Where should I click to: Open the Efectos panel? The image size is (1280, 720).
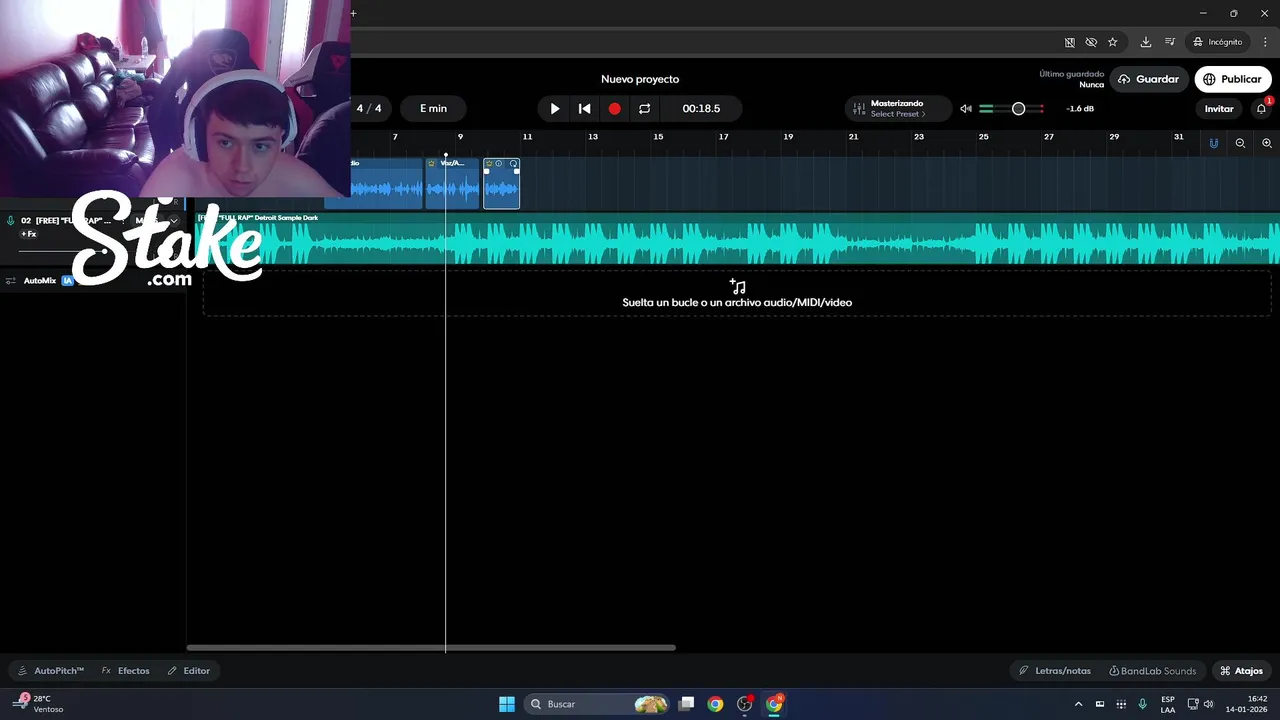(x=126, y=671)
